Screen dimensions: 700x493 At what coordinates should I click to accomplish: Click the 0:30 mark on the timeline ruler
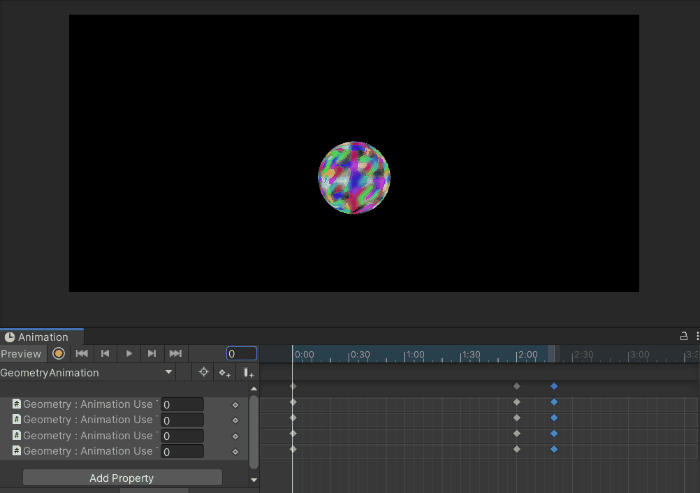(x=360, y=355)
